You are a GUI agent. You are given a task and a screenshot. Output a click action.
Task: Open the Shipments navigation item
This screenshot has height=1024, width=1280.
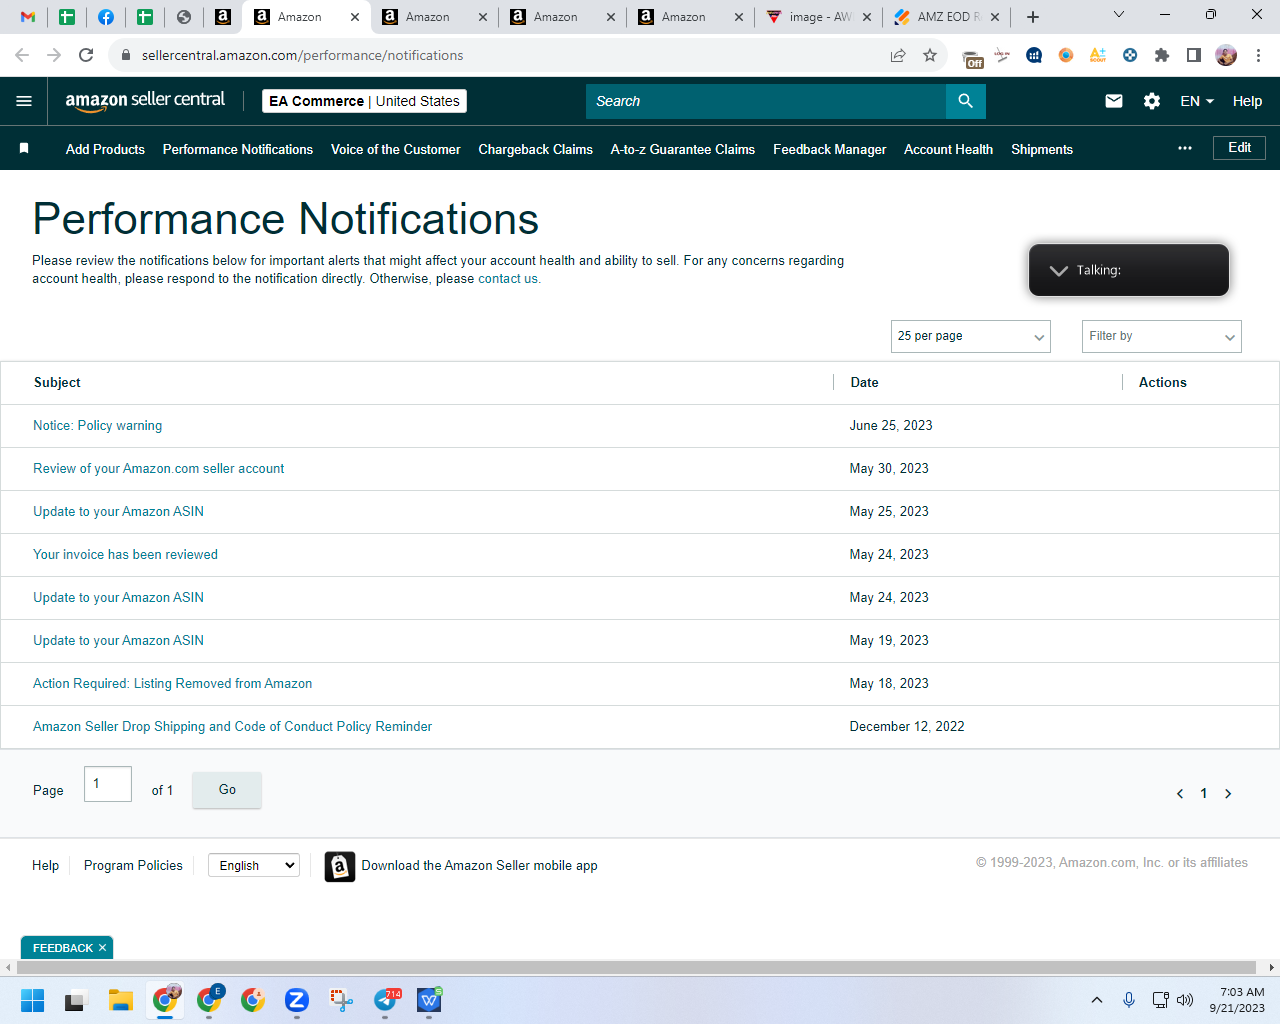tap(1042, 149)
